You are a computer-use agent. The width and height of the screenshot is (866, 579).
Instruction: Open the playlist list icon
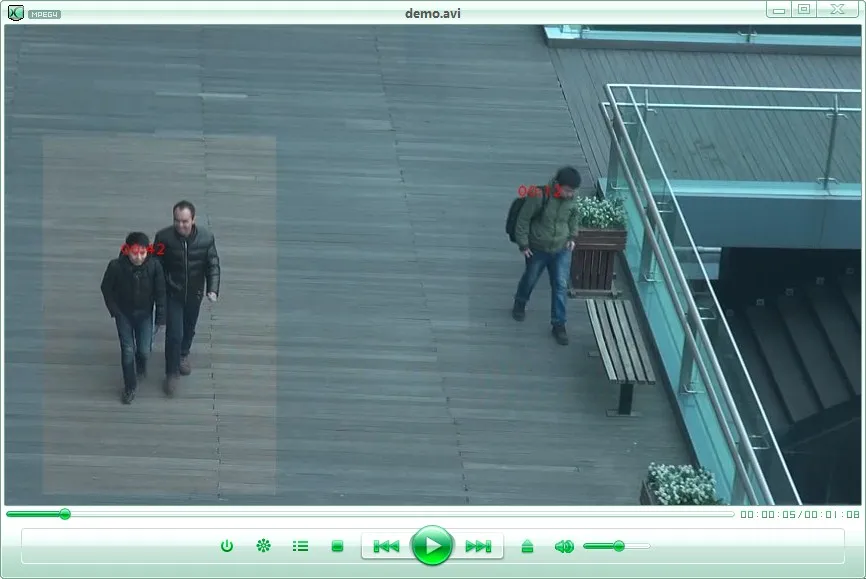click(300, 546)
